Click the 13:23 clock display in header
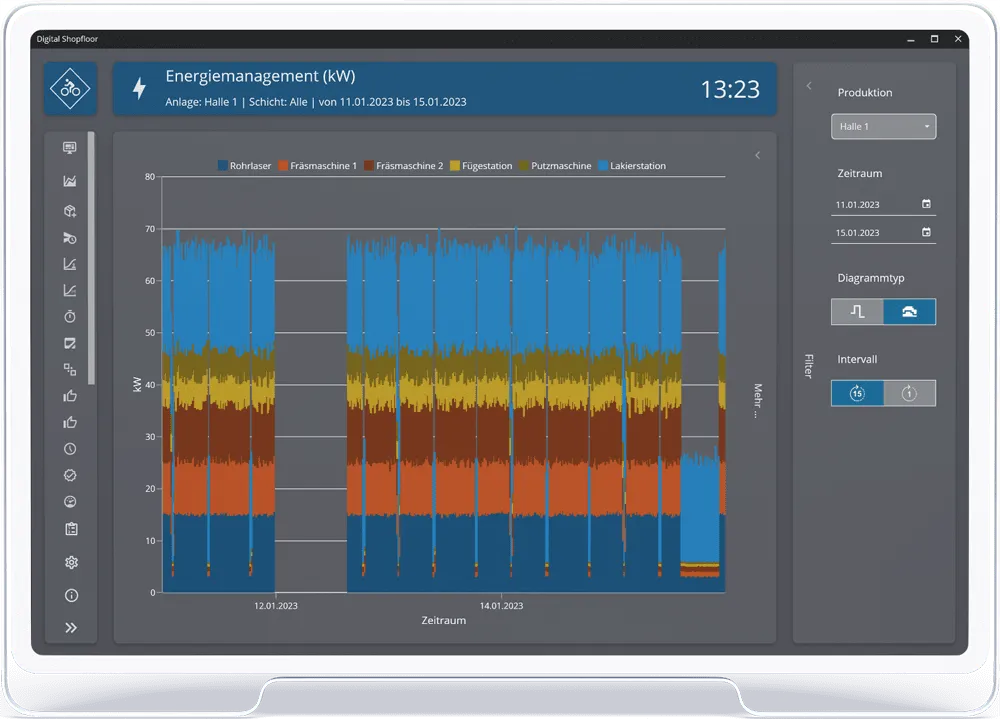 [730, 89]
